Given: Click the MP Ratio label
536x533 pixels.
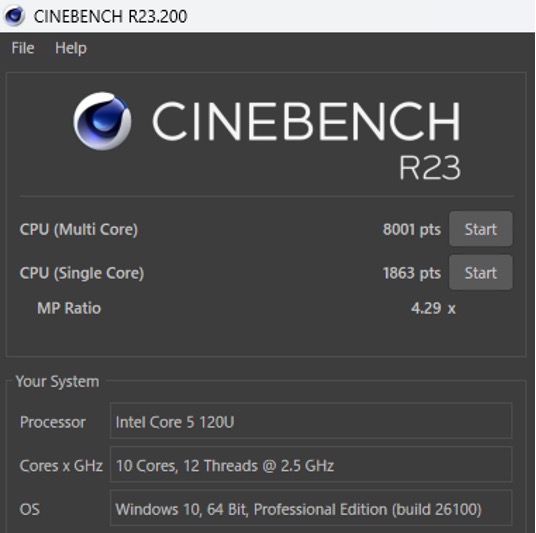Looking at the screenshot, I should [69, 308].
